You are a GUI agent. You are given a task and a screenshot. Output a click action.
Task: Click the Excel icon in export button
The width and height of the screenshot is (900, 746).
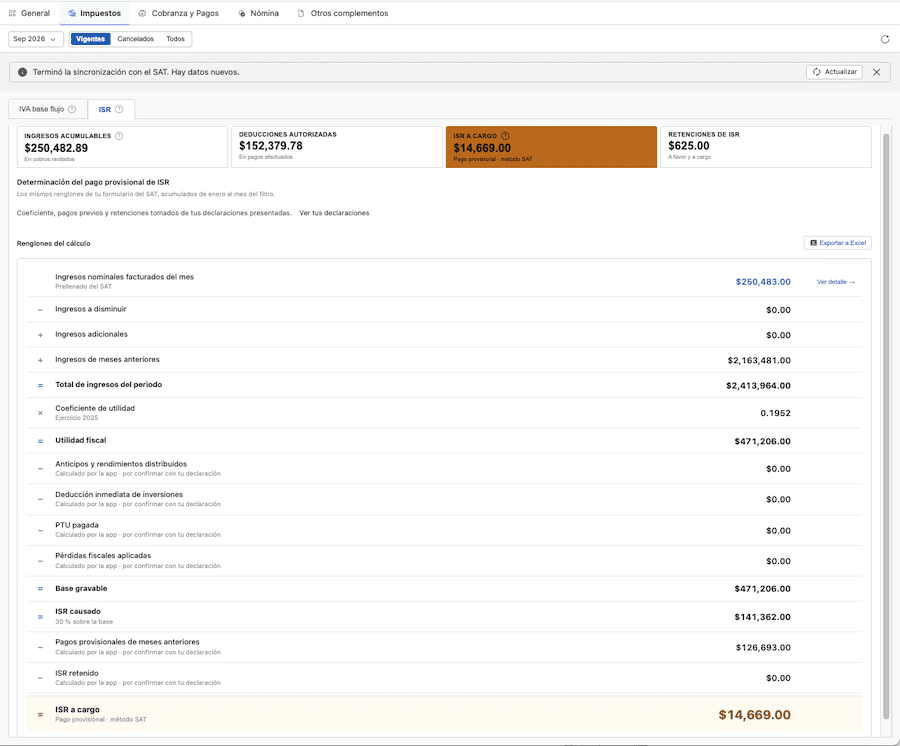coord(813,243)
